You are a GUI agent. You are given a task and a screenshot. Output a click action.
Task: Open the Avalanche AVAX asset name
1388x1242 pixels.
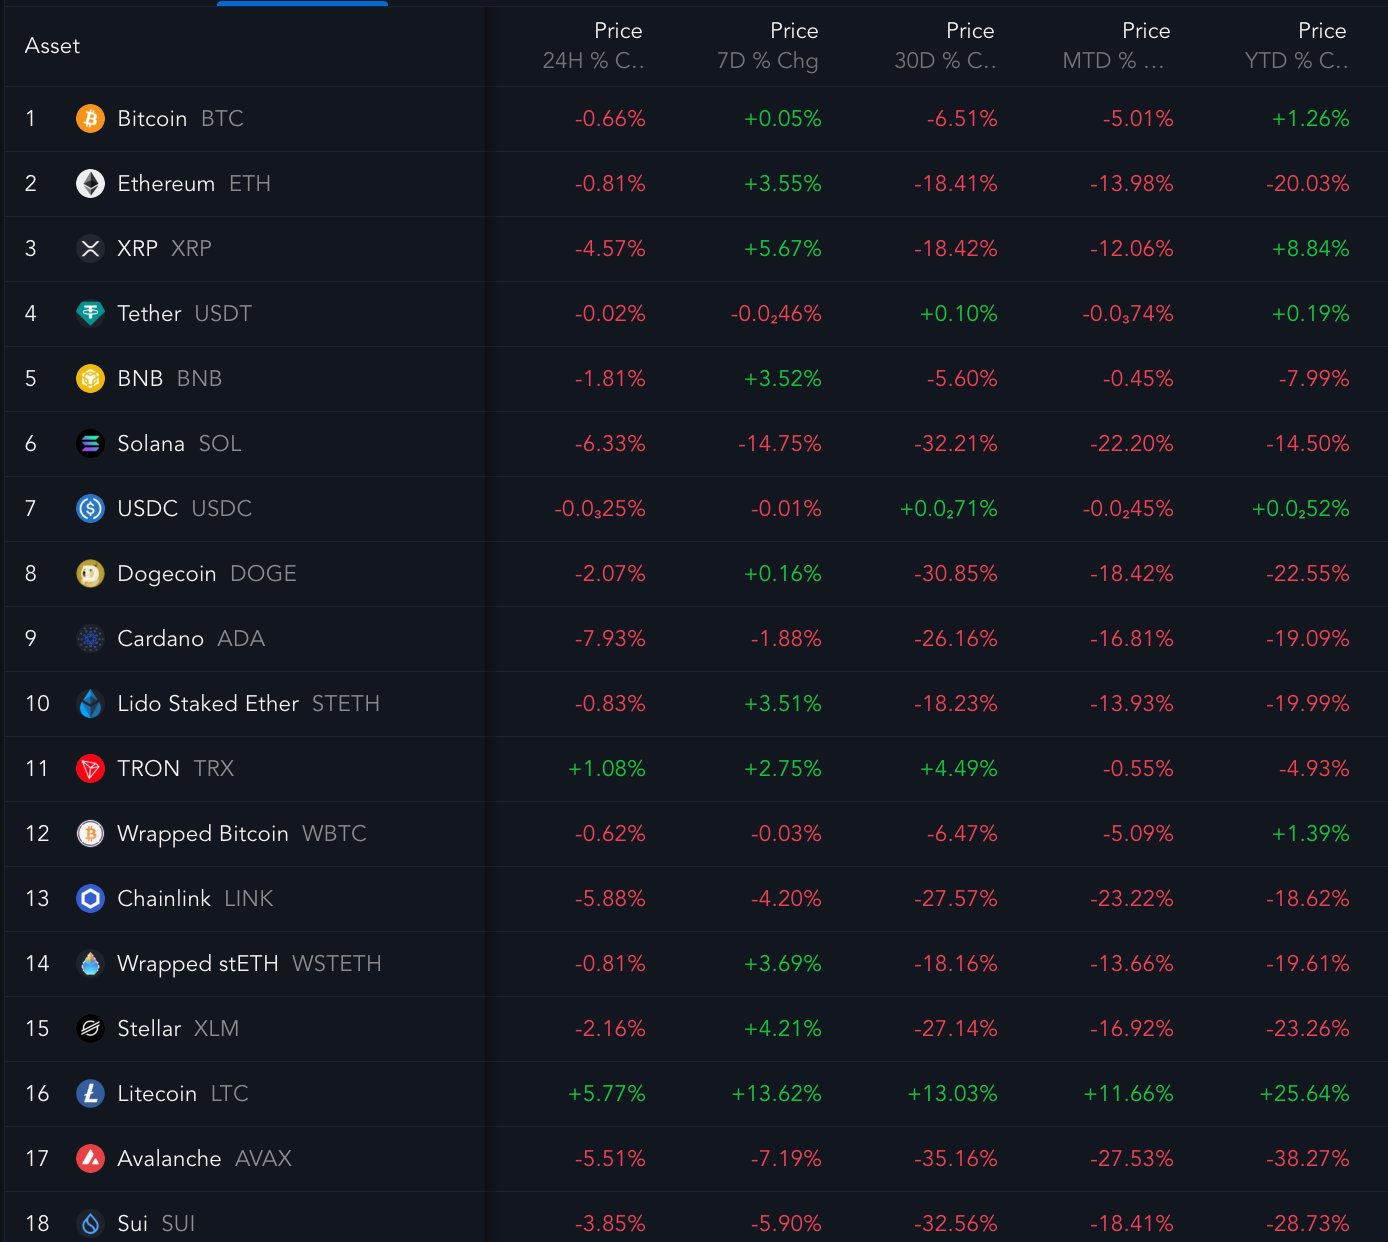tap(204, 1159)
